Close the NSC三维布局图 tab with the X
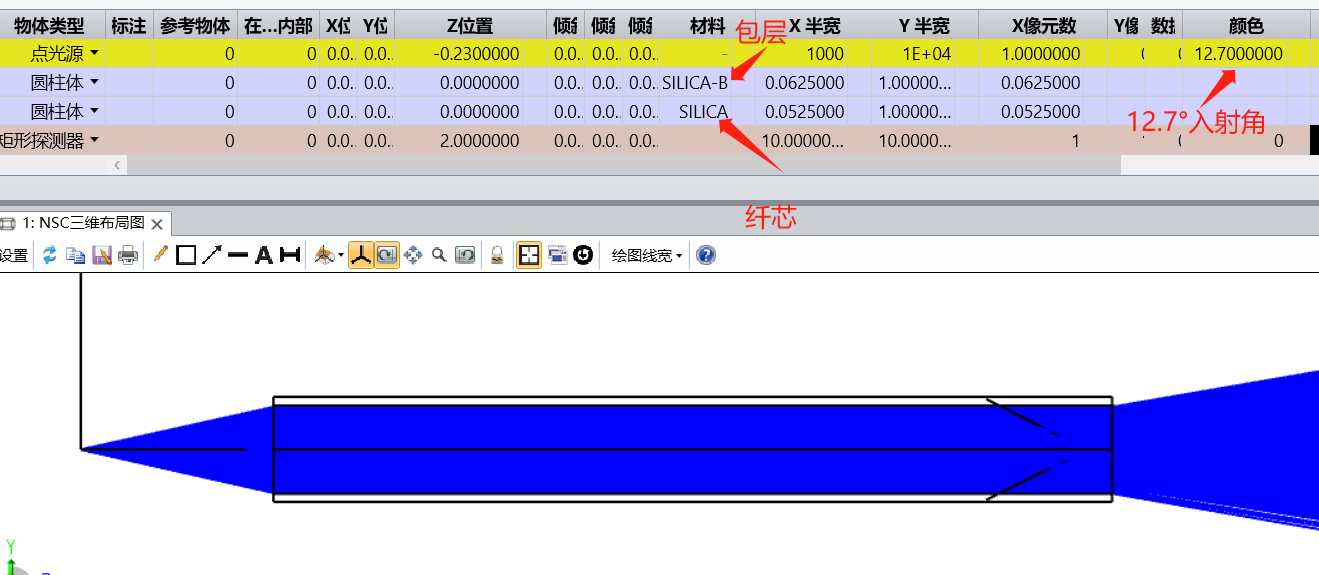1319x575 pixels. point(157,223)
